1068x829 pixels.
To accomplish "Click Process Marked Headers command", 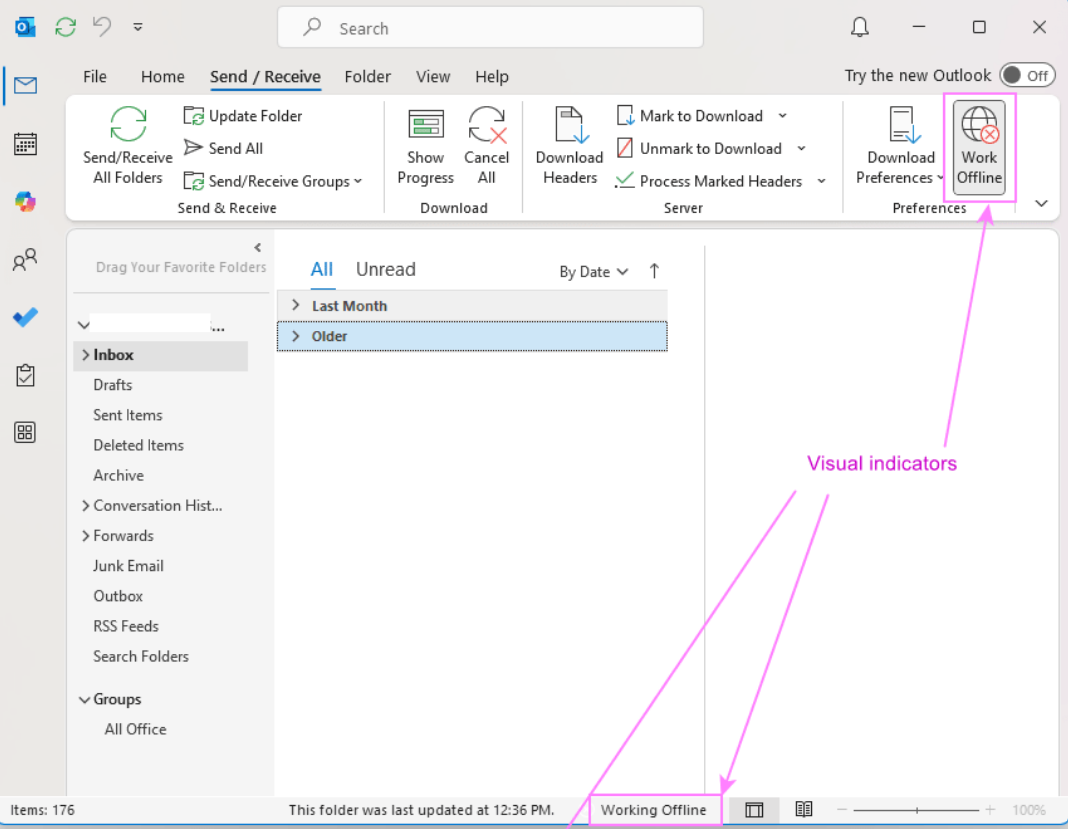I will [x=709, y=181].
